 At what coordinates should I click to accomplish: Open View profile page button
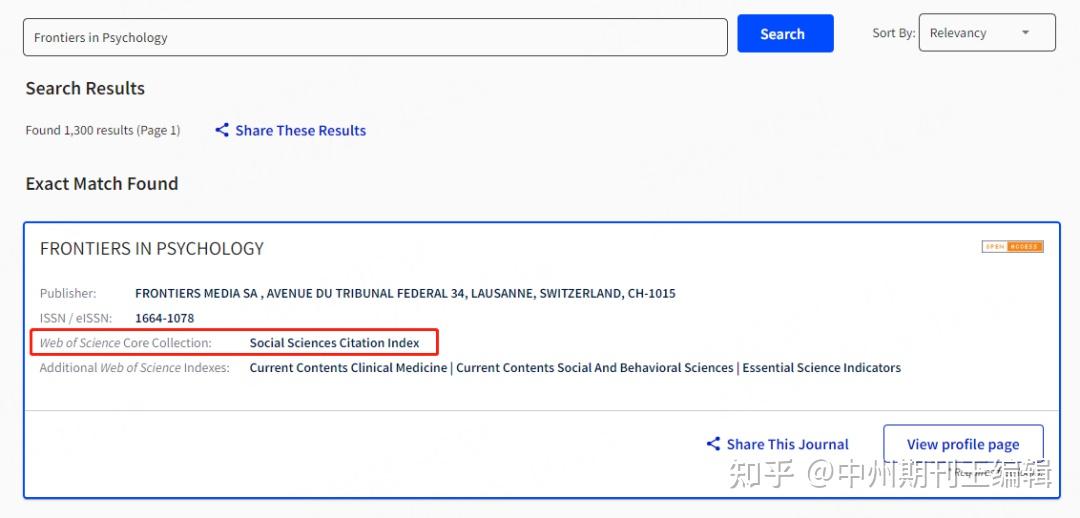(x=963, y=444)
